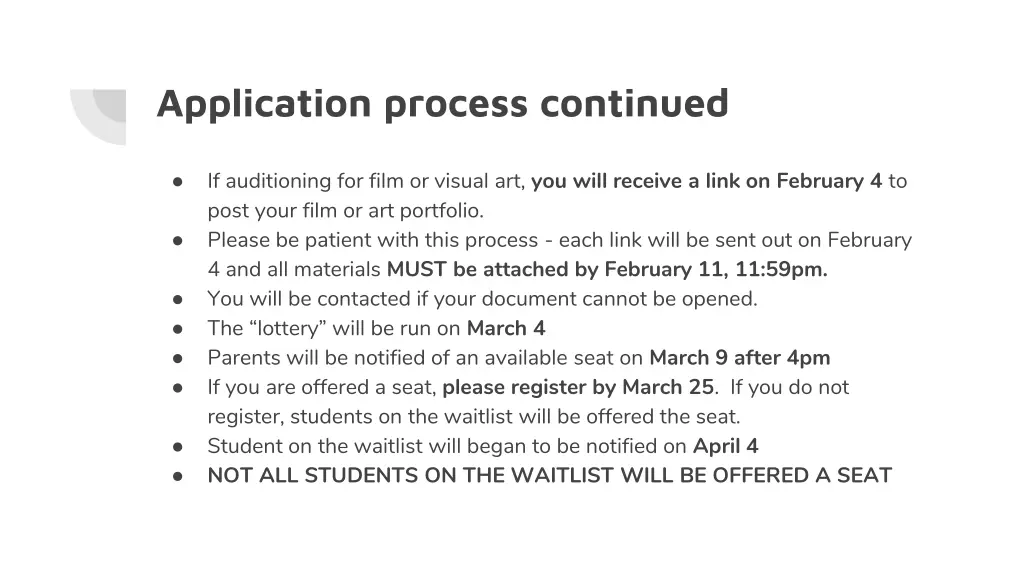Click the "NOT ALL STUDENTS ON THE WAITLIST" line
Screen dimensions: 1024x576
click(549, 476)
